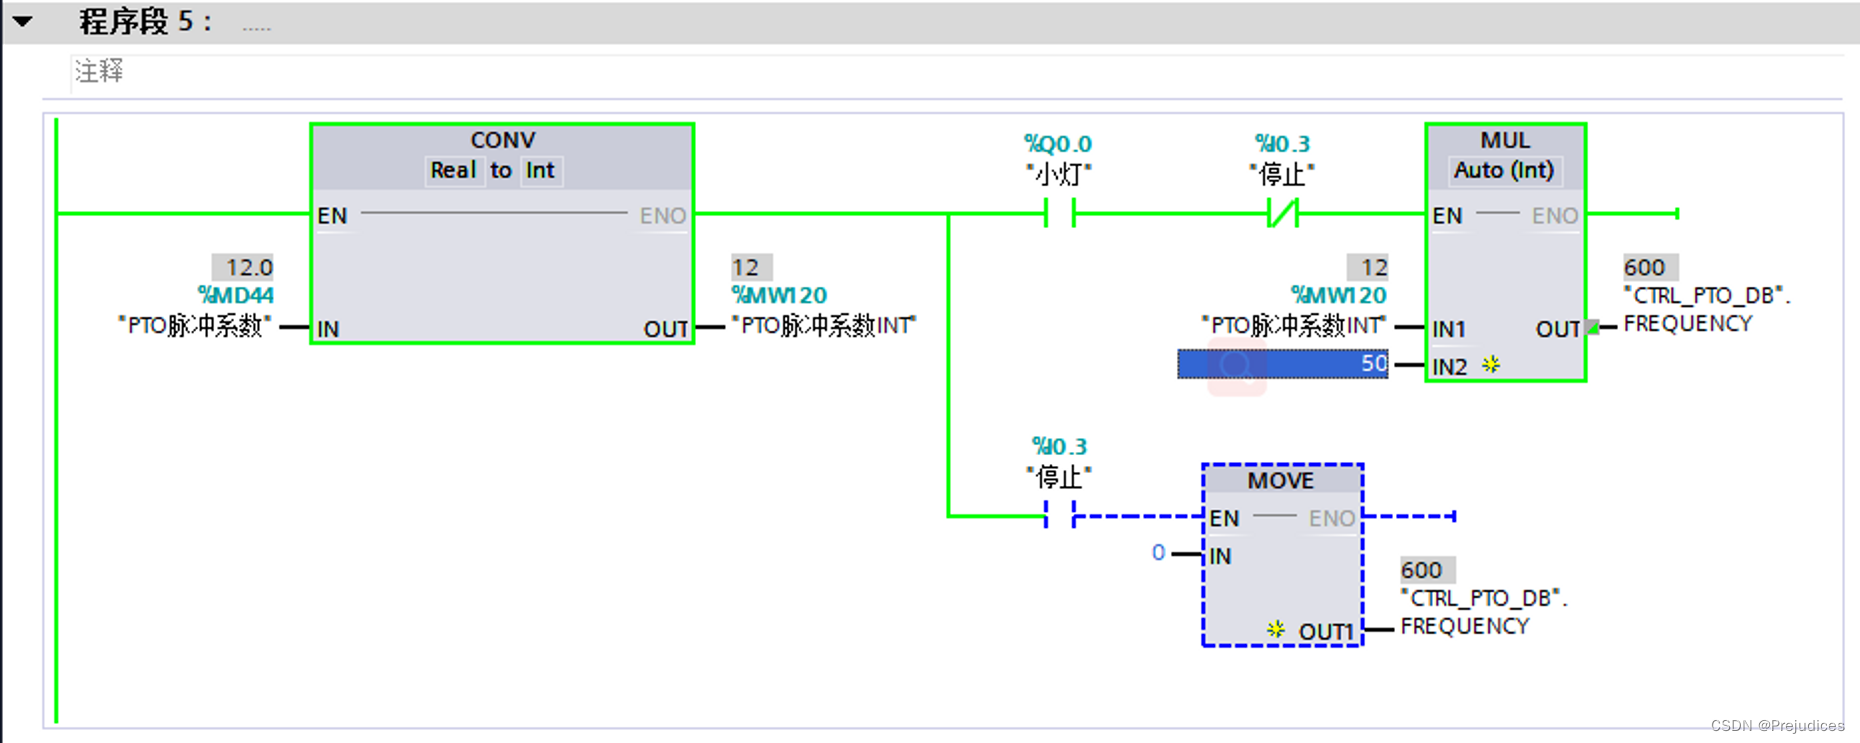Edit the highlighted IN2 value field showing 50
1860x743 pixels.
pos(1283,363)
